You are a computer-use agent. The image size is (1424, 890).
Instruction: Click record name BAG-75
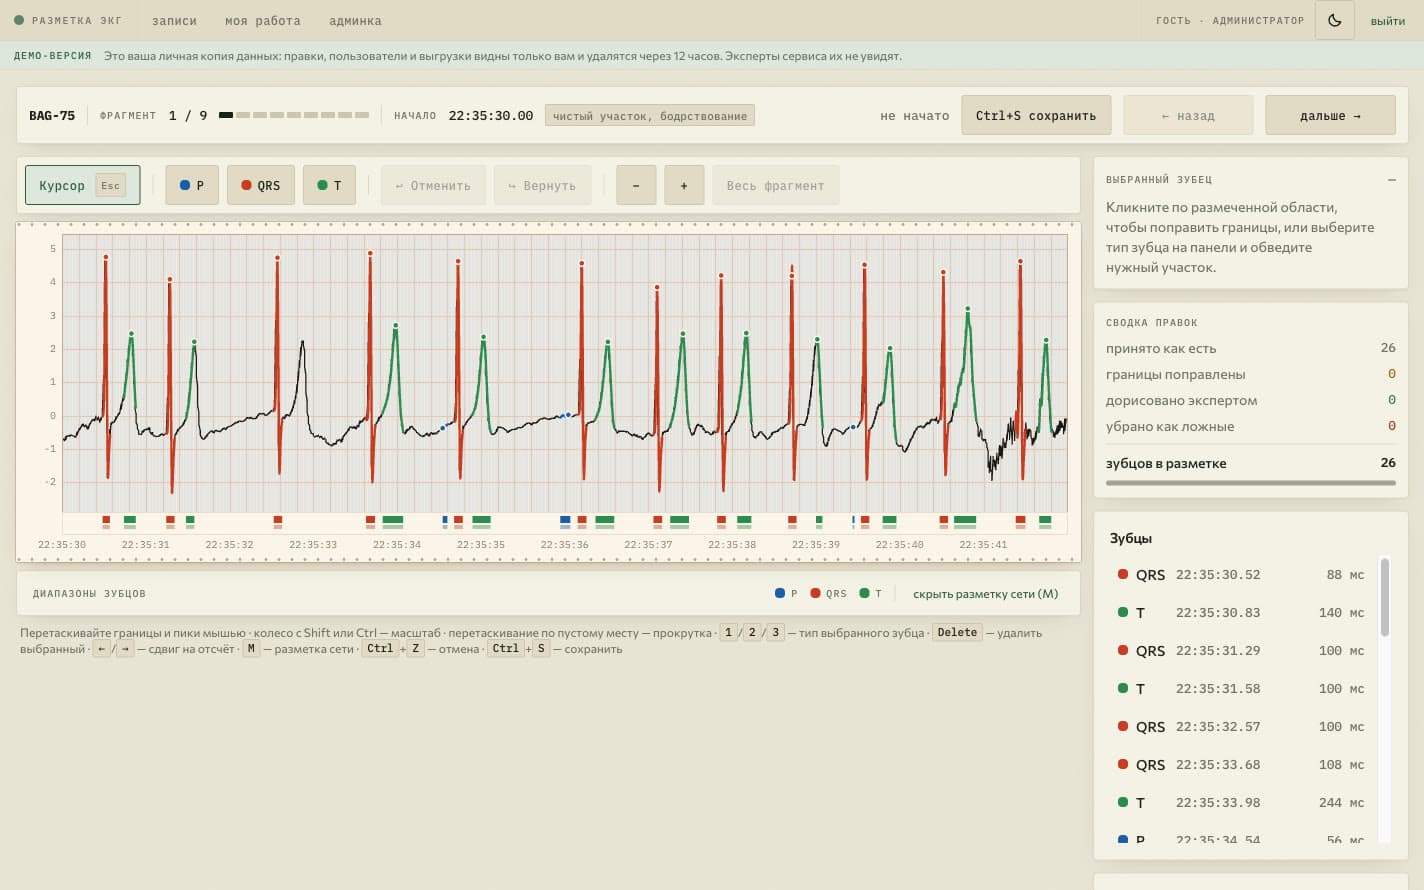tap(52, 115)
